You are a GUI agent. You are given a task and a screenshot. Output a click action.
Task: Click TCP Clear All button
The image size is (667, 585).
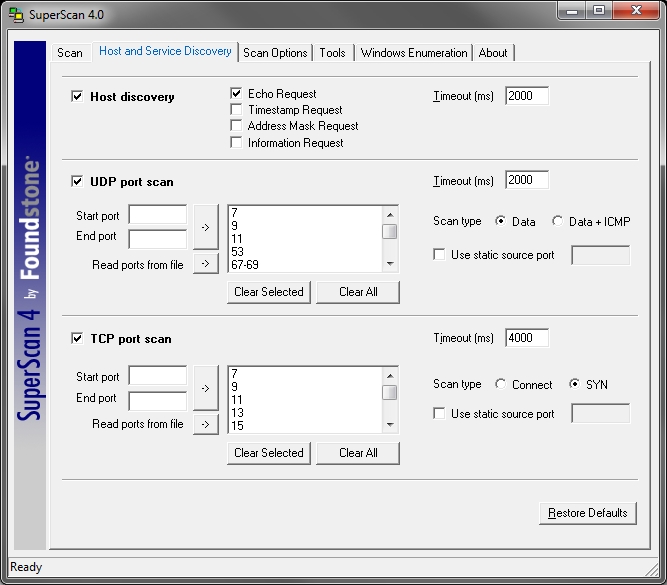click(358, 453)
